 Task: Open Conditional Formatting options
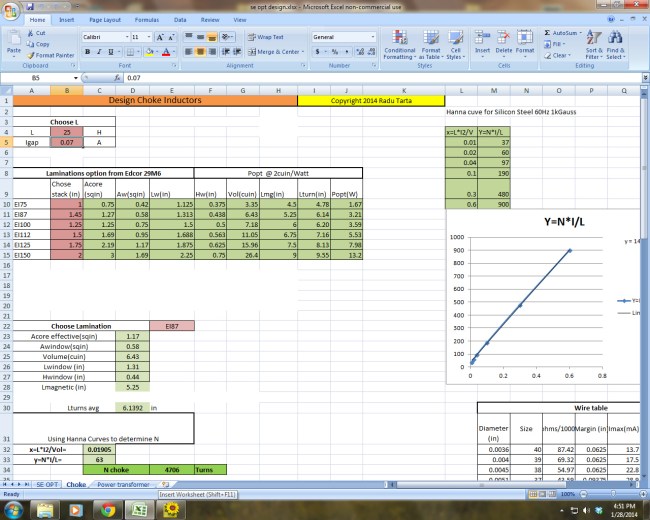pyautogui.click(x=399, y=44)
